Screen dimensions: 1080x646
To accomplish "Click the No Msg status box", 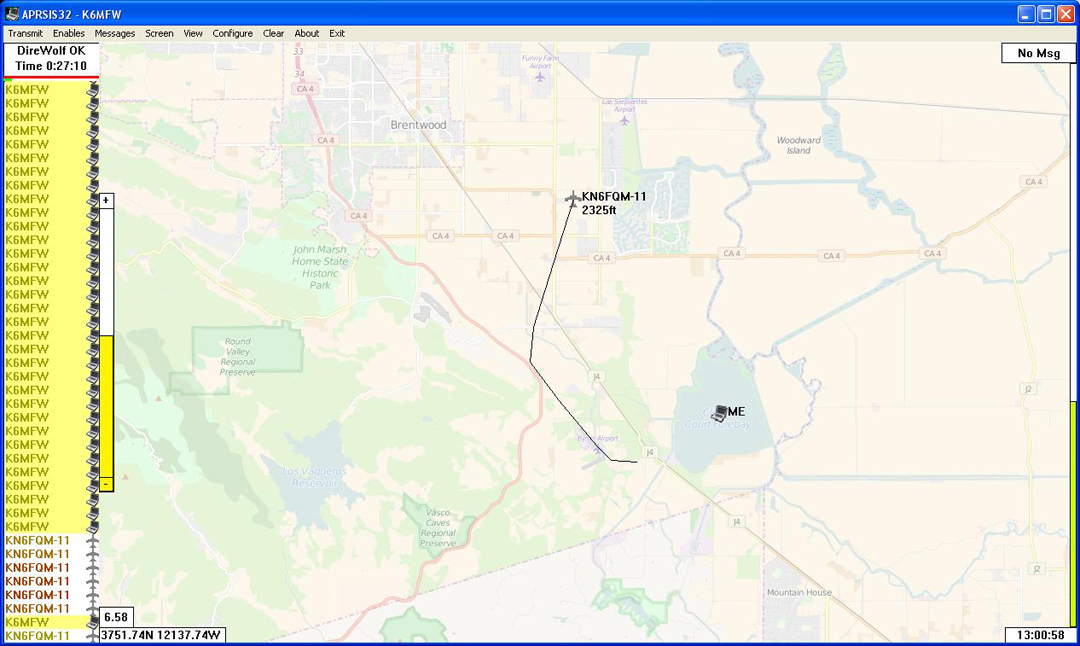I will (1038, 53).
